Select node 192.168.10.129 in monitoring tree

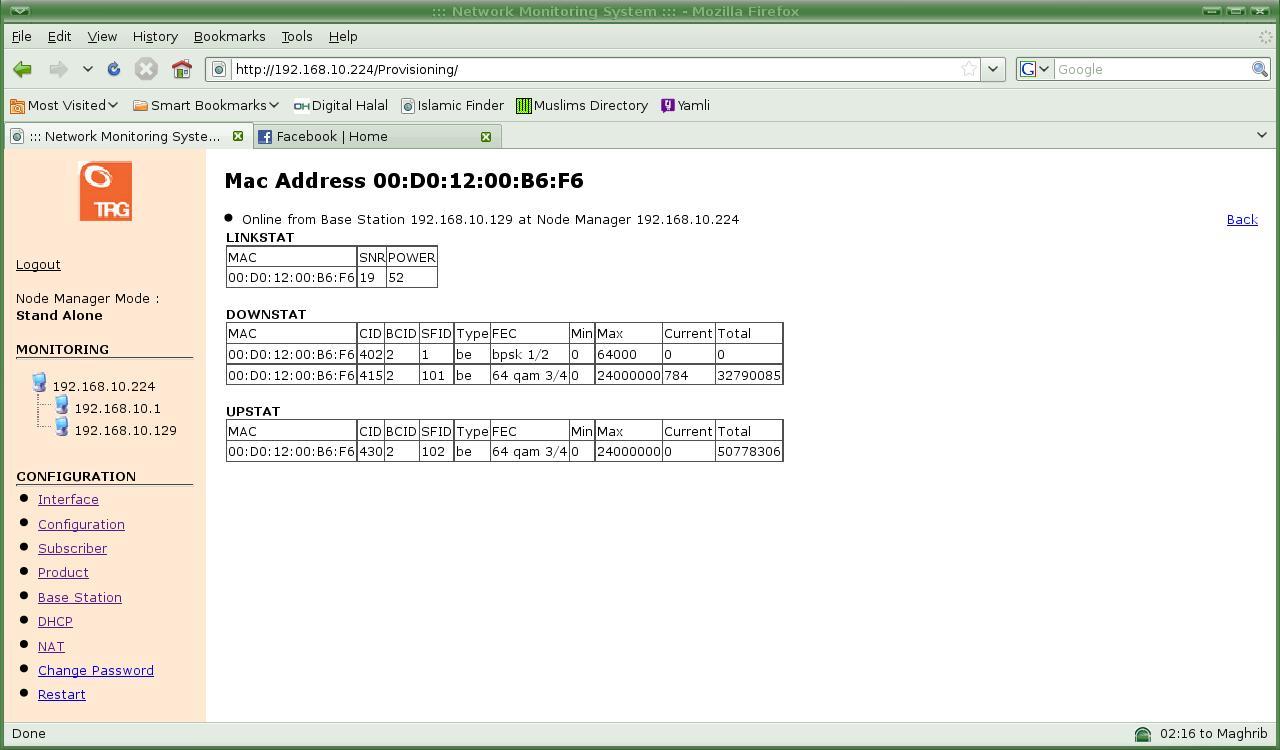[126, 431]
